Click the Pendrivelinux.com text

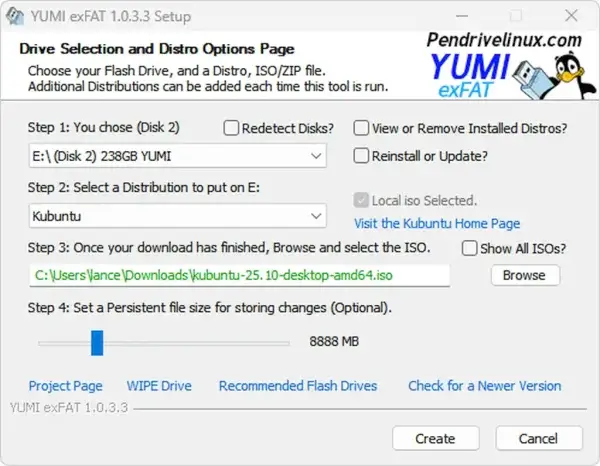pos(504,40)
